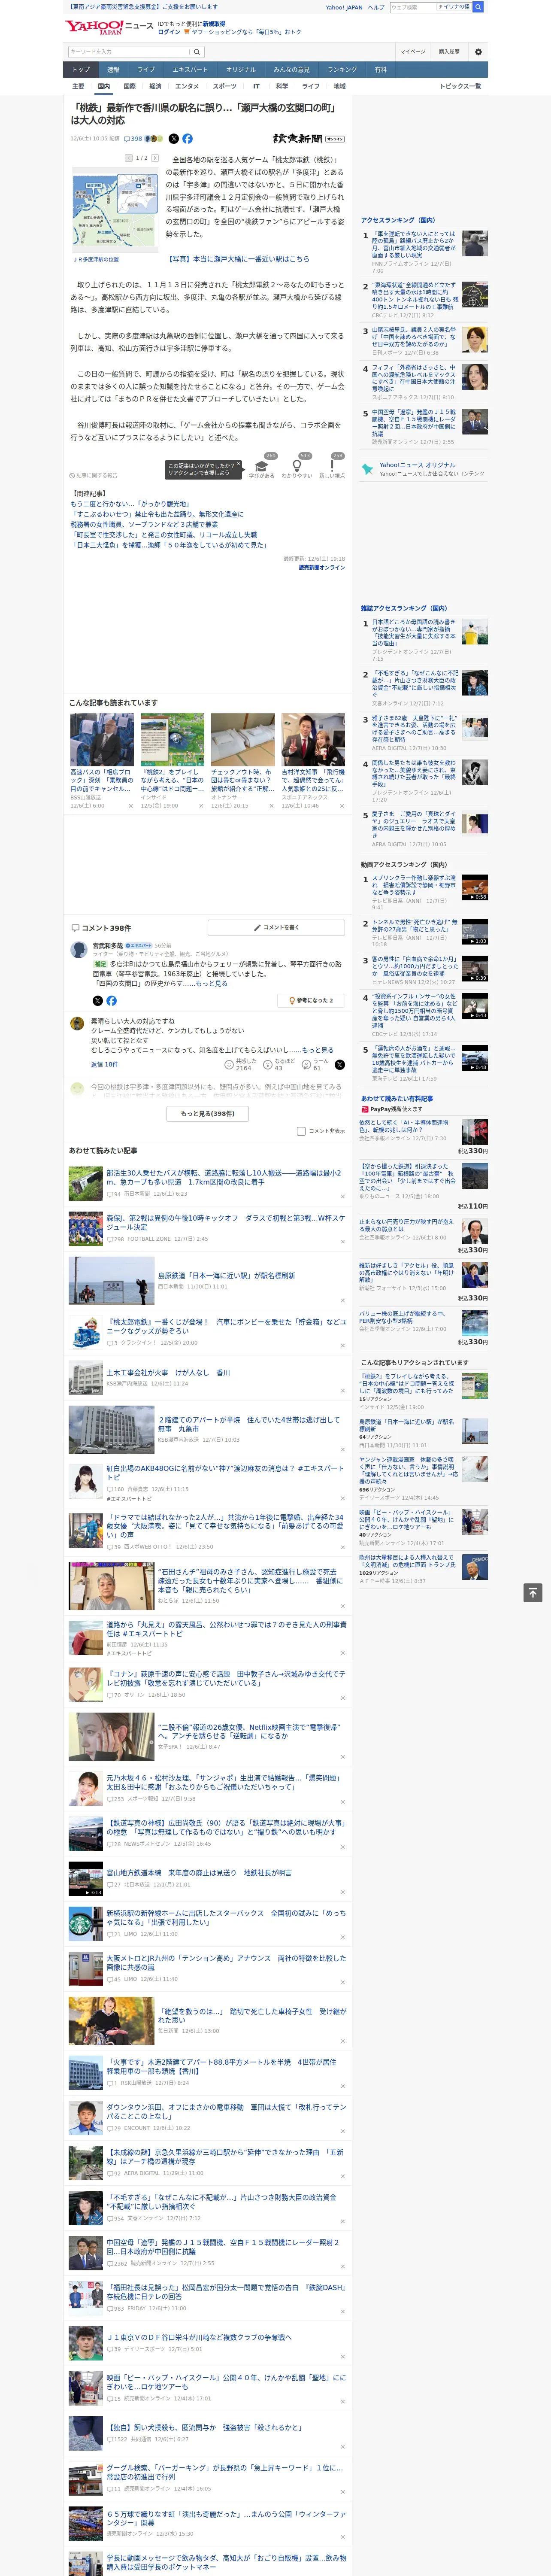Select the ランキング navigation tab

[342, 70]
